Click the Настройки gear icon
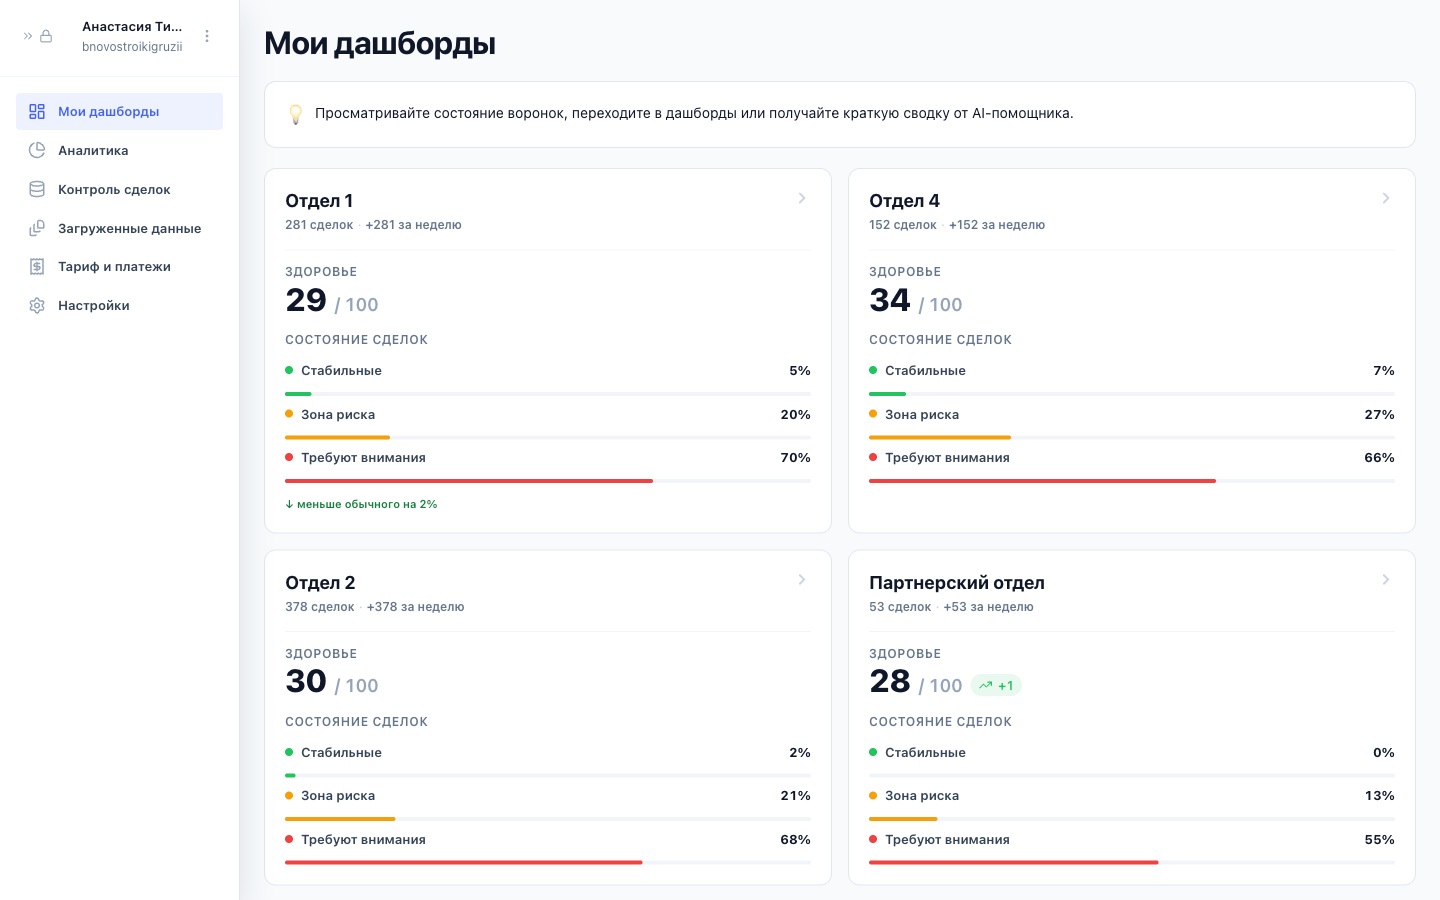Screen dimensions: 1440x900 37,305
